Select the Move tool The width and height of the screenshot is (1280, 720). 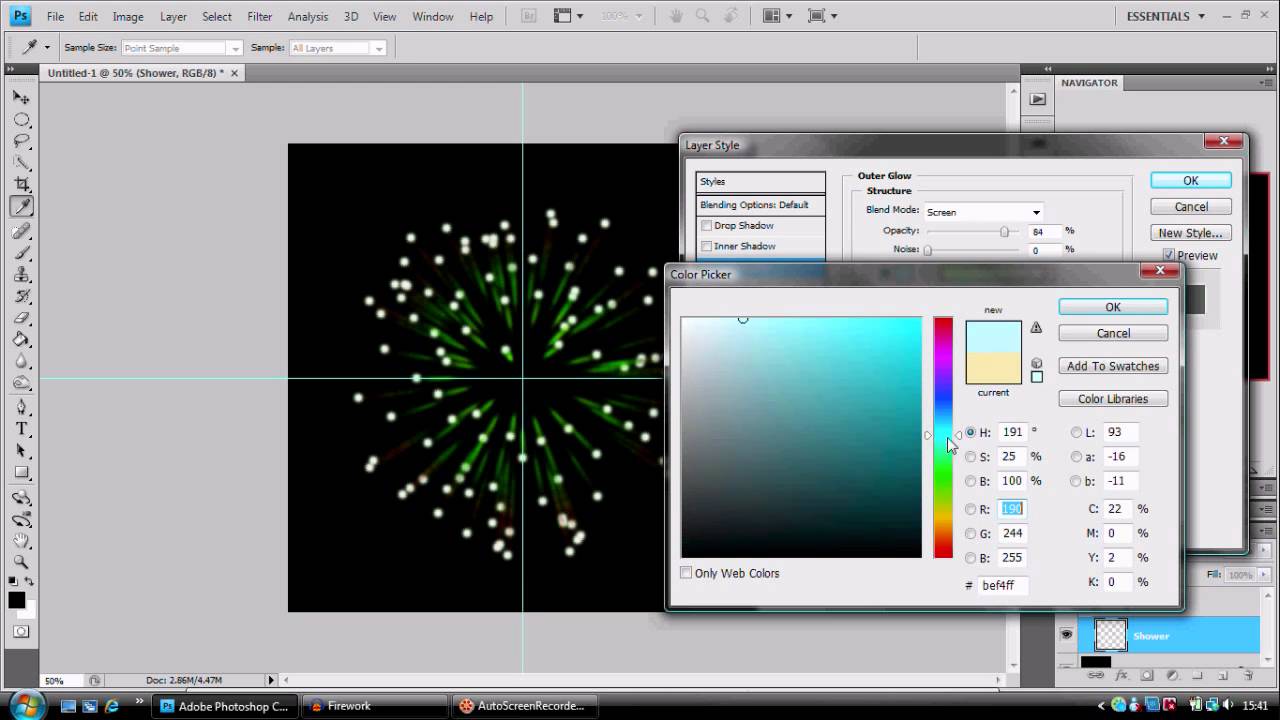[x=21, y=98]
